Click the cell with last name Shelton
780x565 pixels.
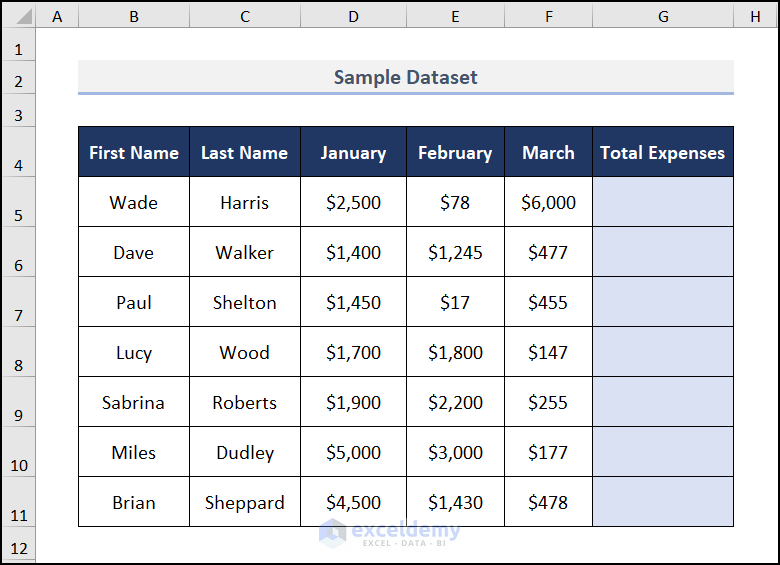245,303
